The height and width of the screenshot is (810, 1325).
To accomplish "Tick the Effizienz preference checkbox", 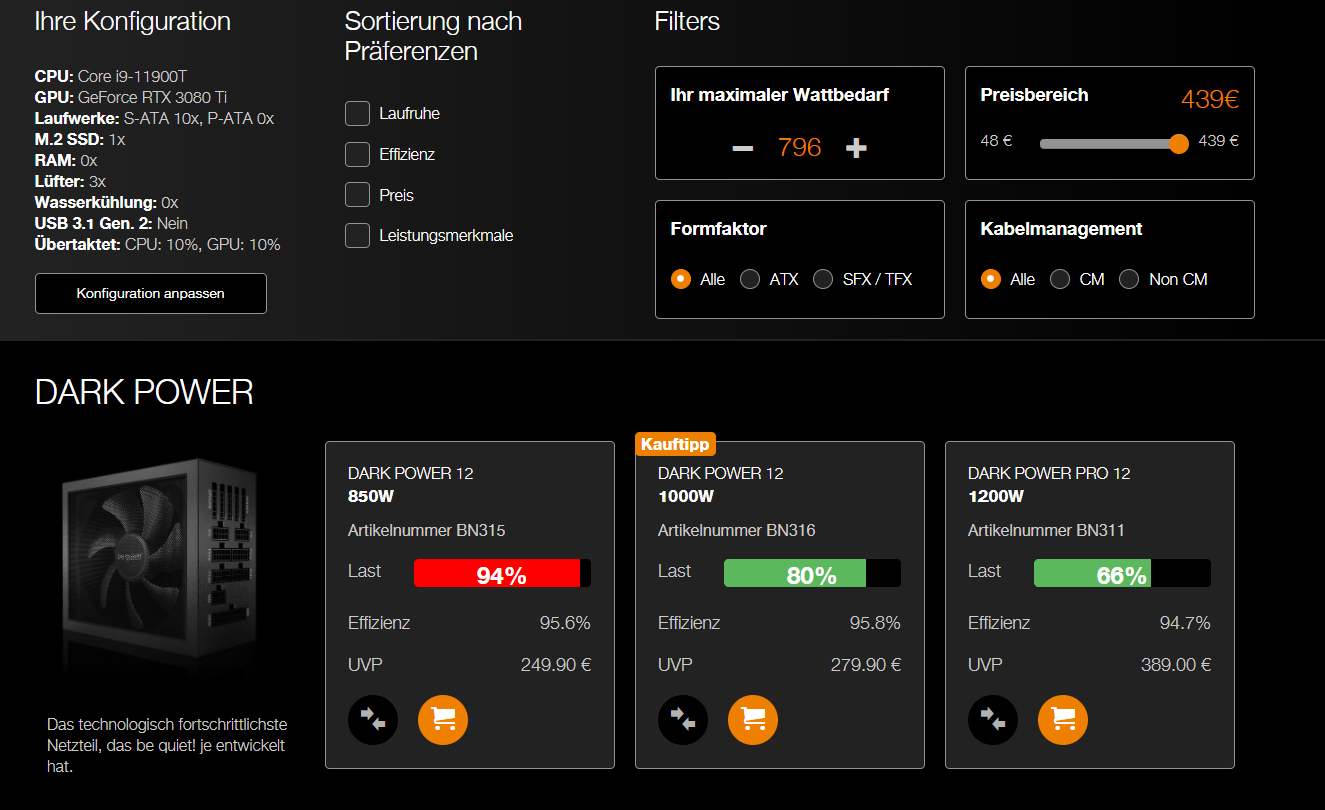I will coord(358,155).
